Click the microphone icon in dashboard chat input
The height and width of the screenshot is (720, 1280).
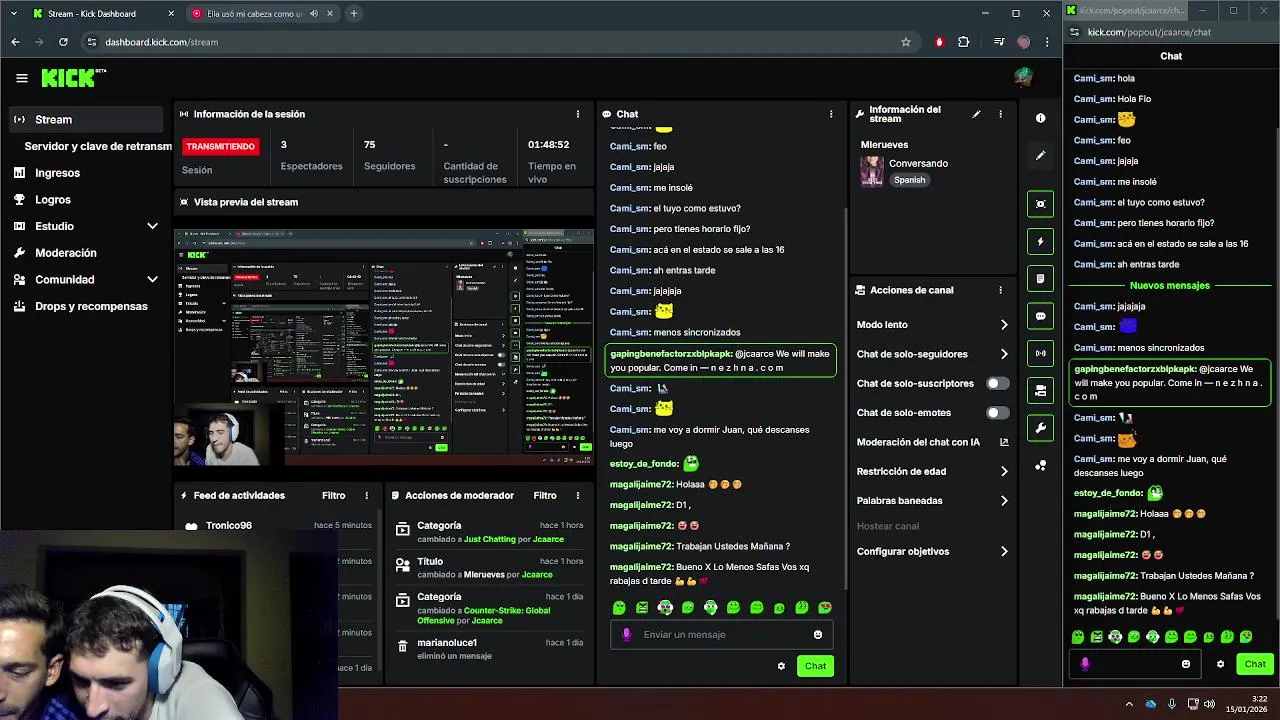627,634
